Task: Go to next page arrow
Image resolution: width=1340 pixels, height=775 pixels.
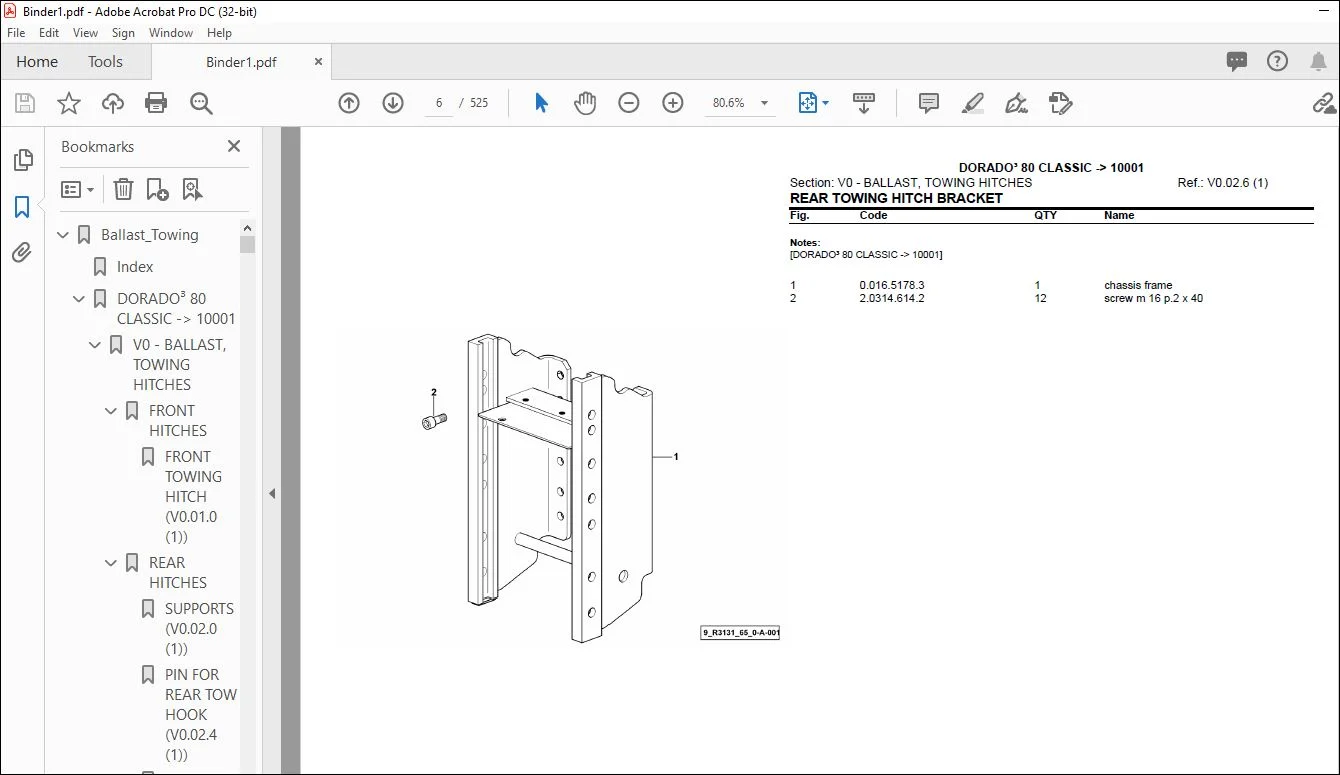Action: pyautogui.click(x=393, y=103)
